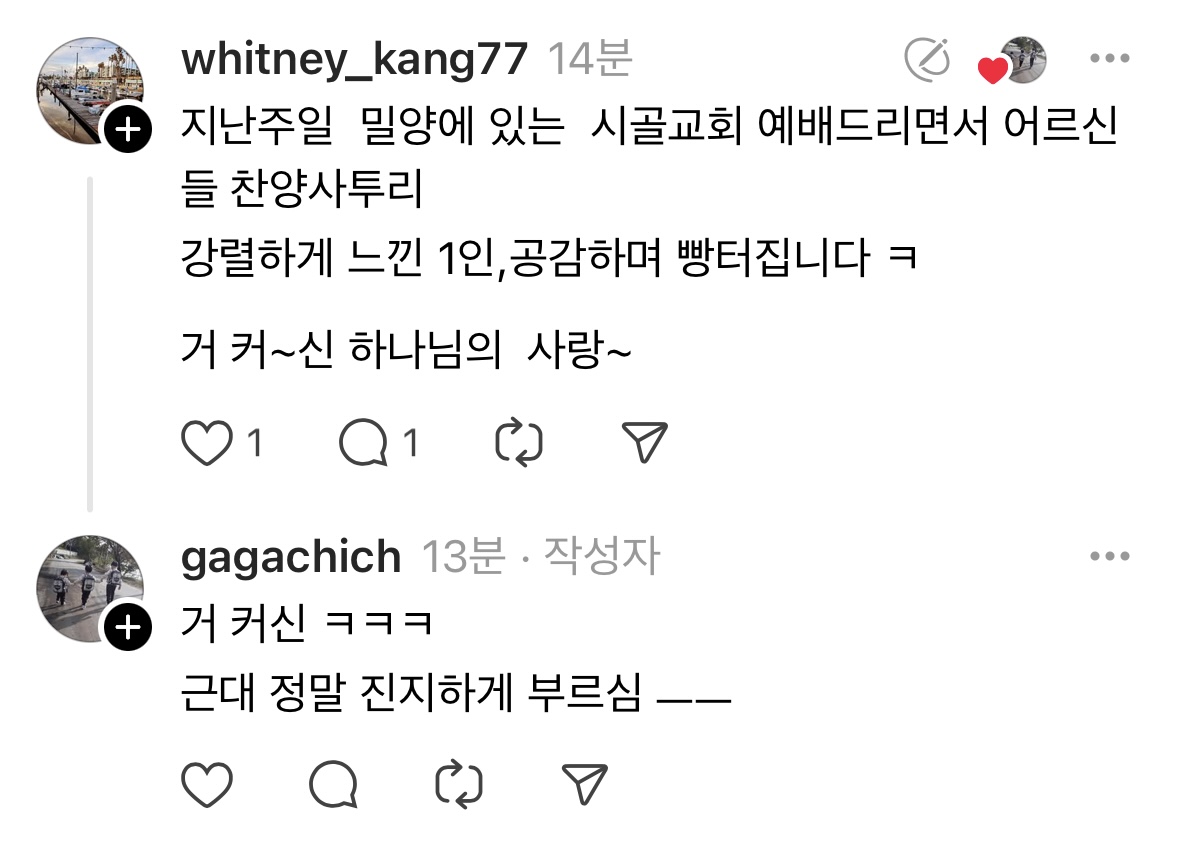
Task: Share gagachich's reply via send icon
Action: tap(584, 784)
